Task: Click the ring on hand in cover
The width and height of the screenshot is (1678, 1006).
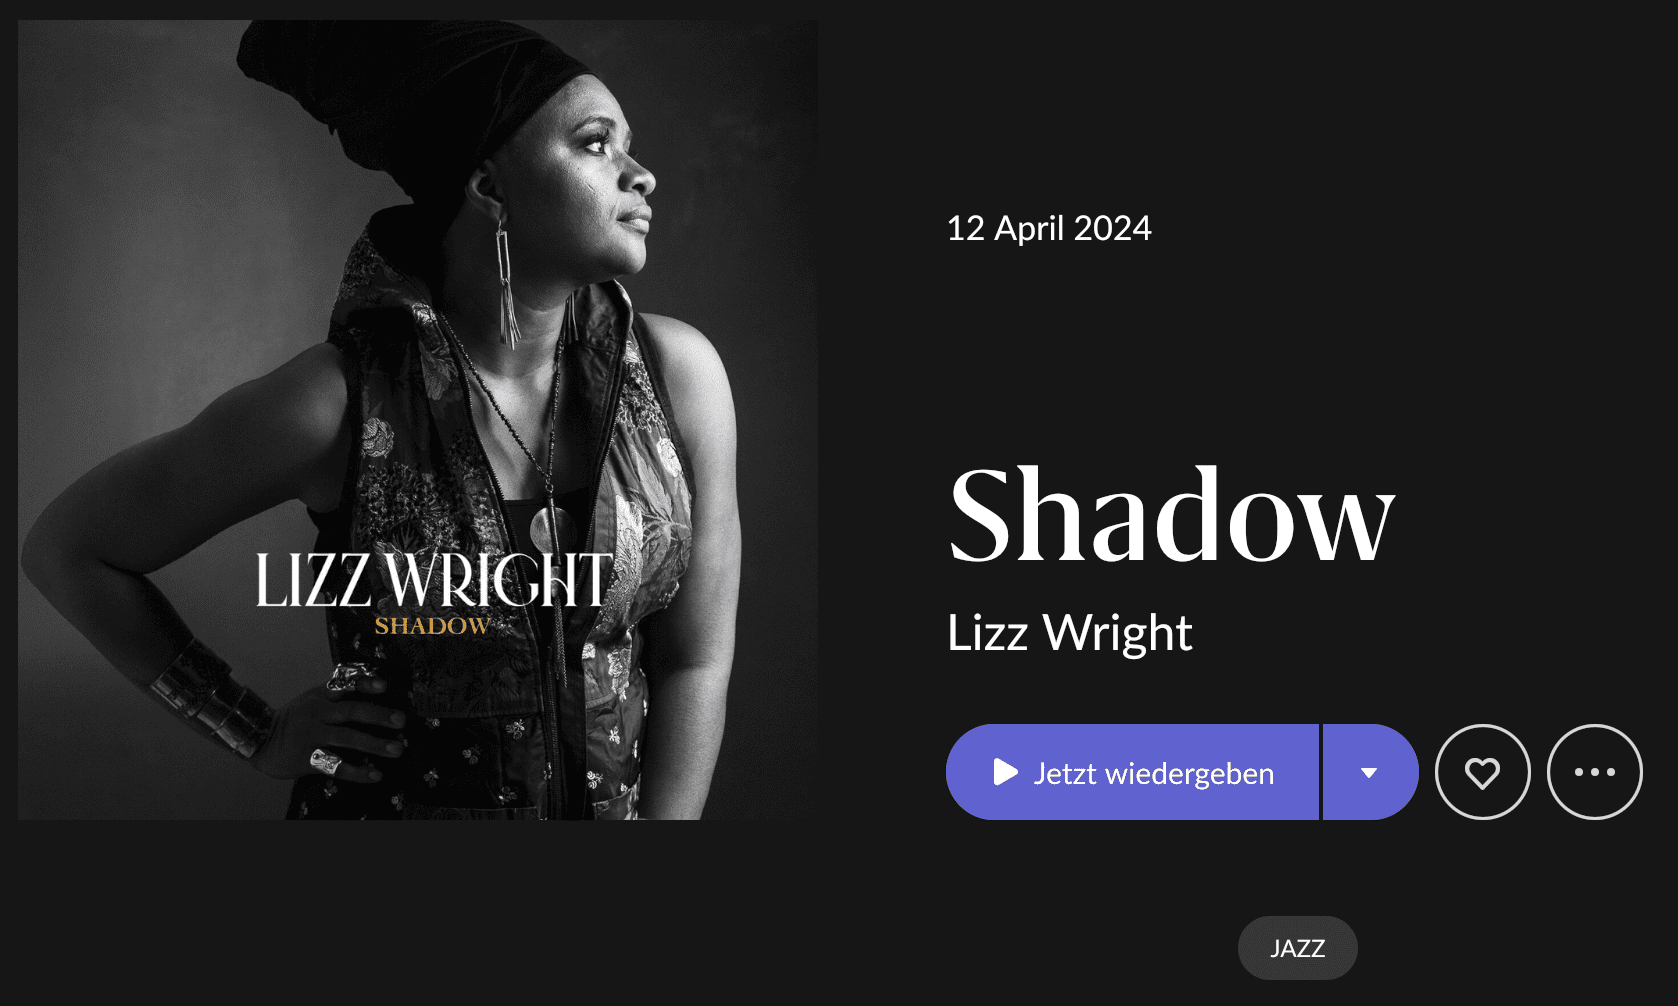Action: (326, 762)
